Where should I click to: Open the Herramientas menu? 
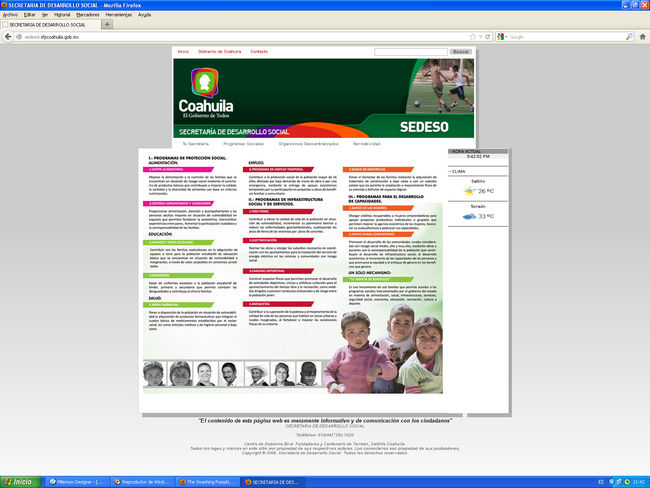click(x=119, y=15)
